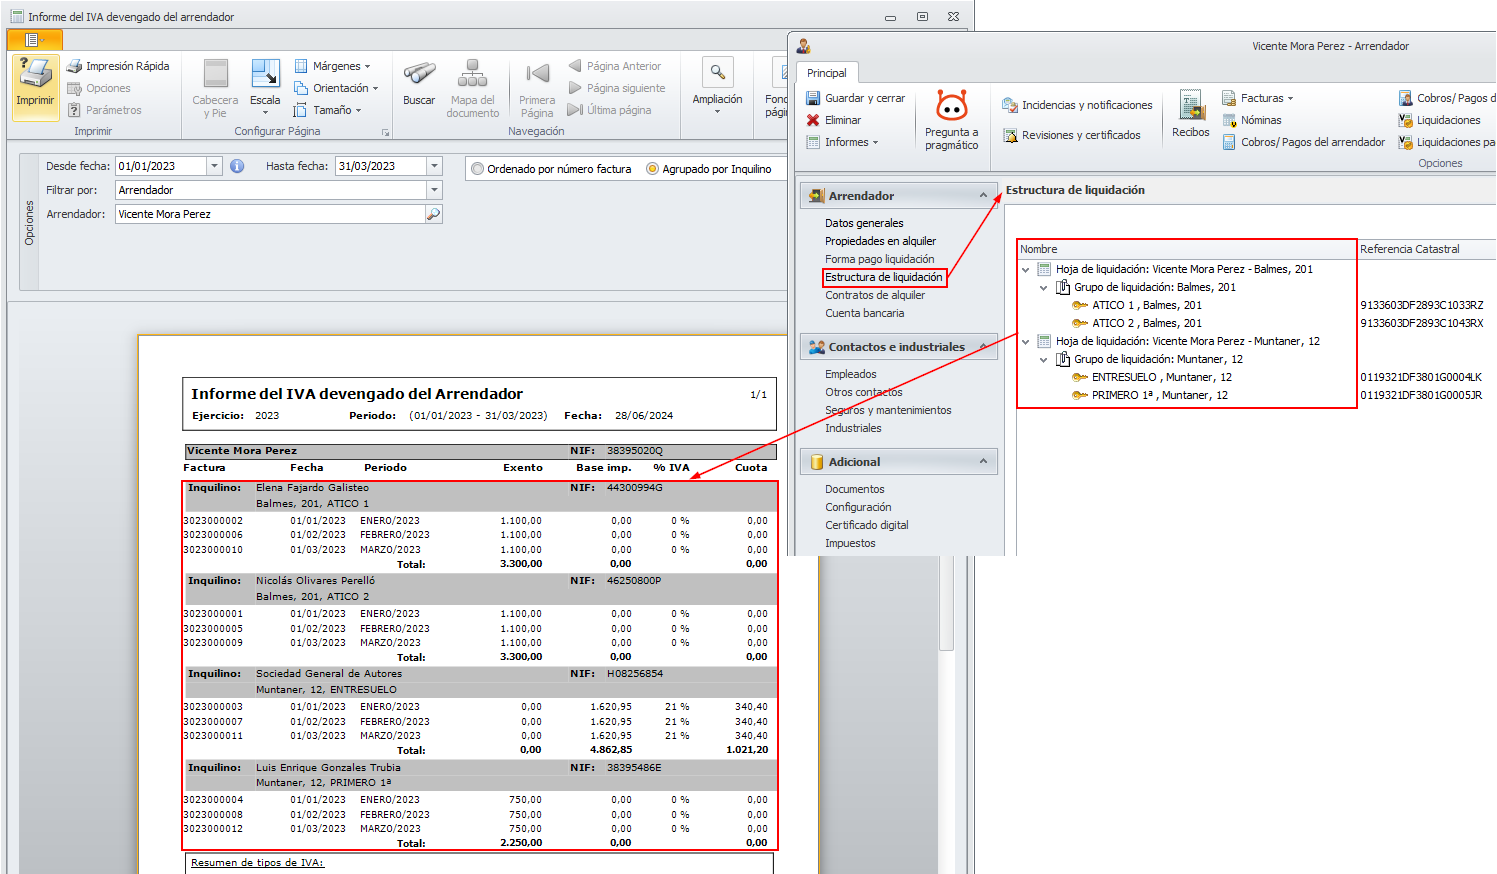Screen dimensions: 1497x874
Task: Select Ordenado por número factura option
Action: coord(478,169)
